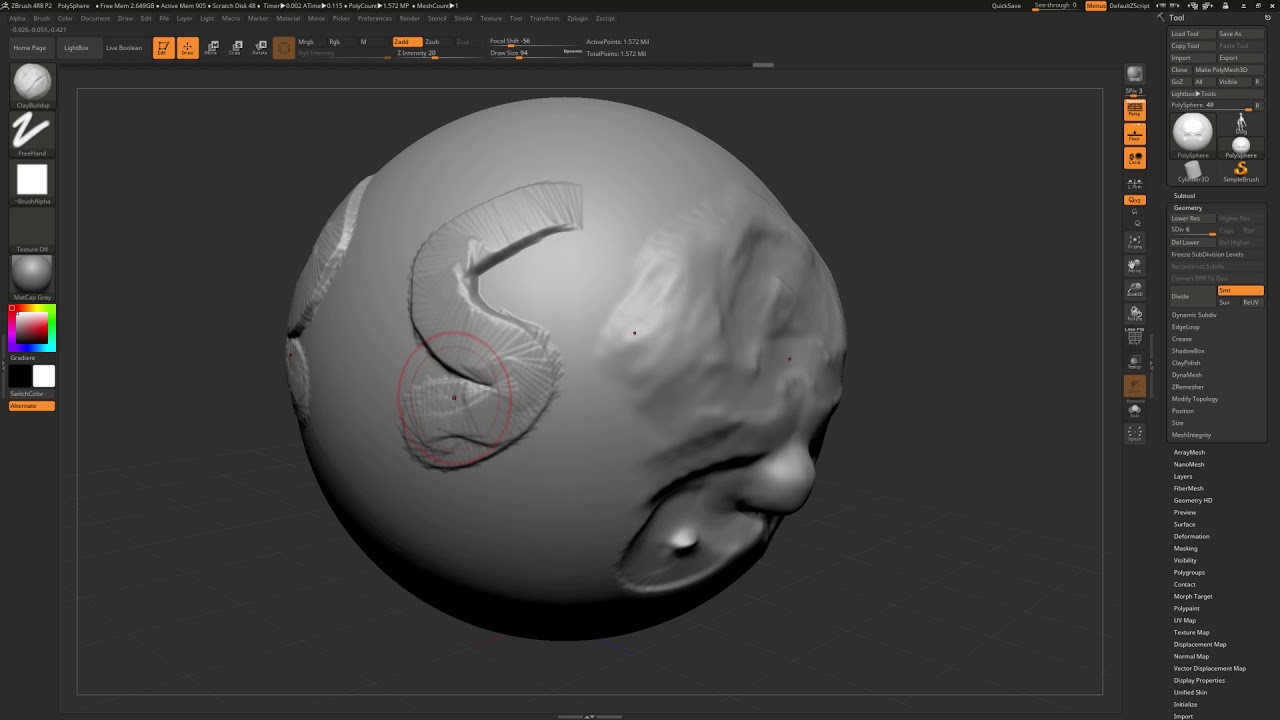Screen dimensions: 1280x720
Task: Click the Frame view icon
Action: pyautogui.click(x=1135, y=242)
